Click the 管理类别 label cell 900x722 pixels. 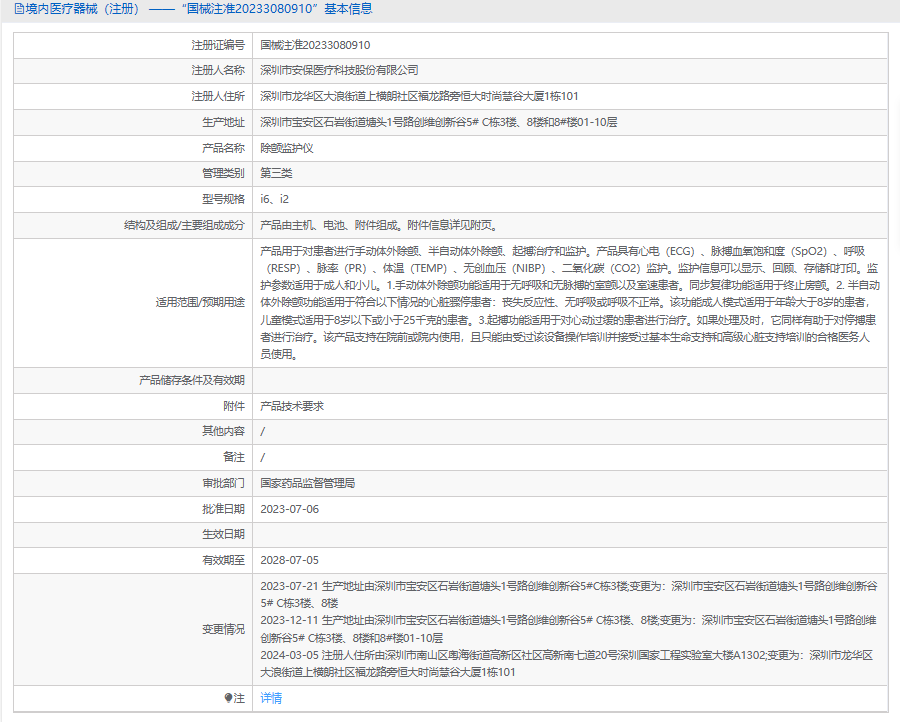(133, 173)
